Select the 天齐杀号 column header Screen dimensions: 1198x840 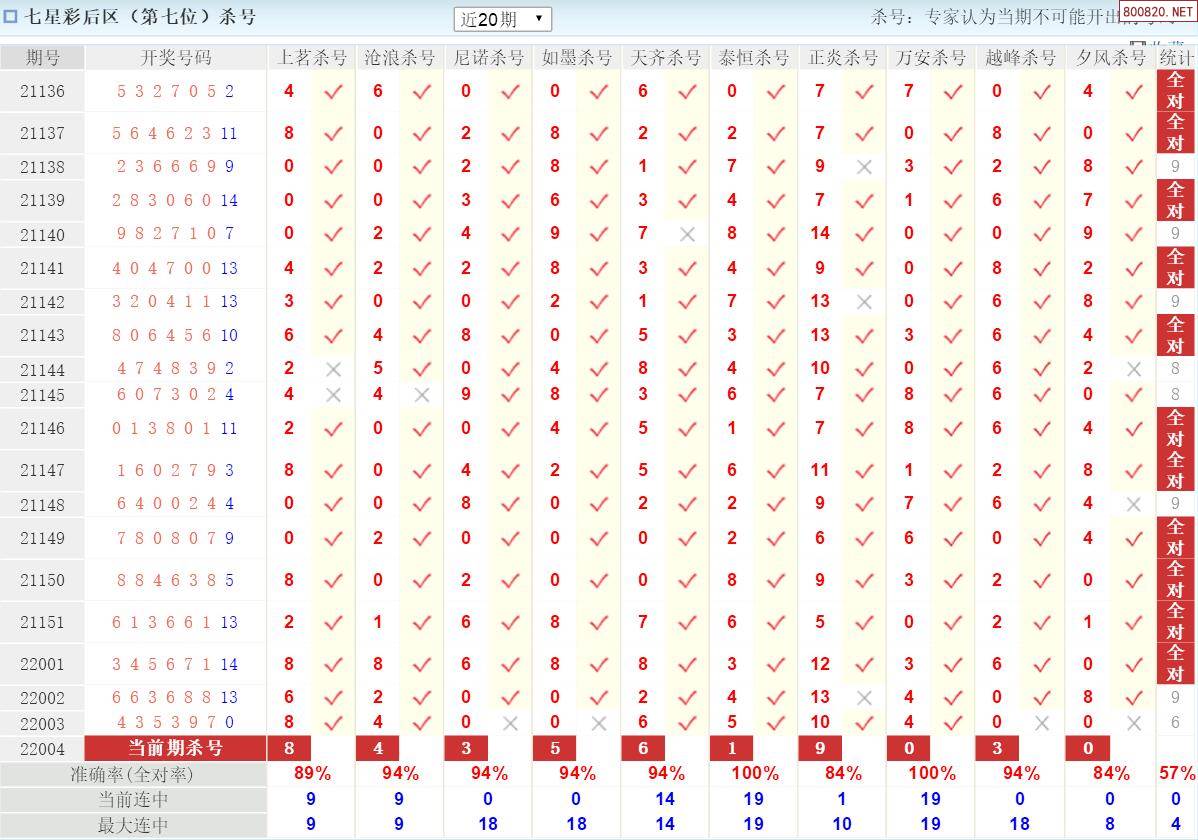click(x=665, y=57)
